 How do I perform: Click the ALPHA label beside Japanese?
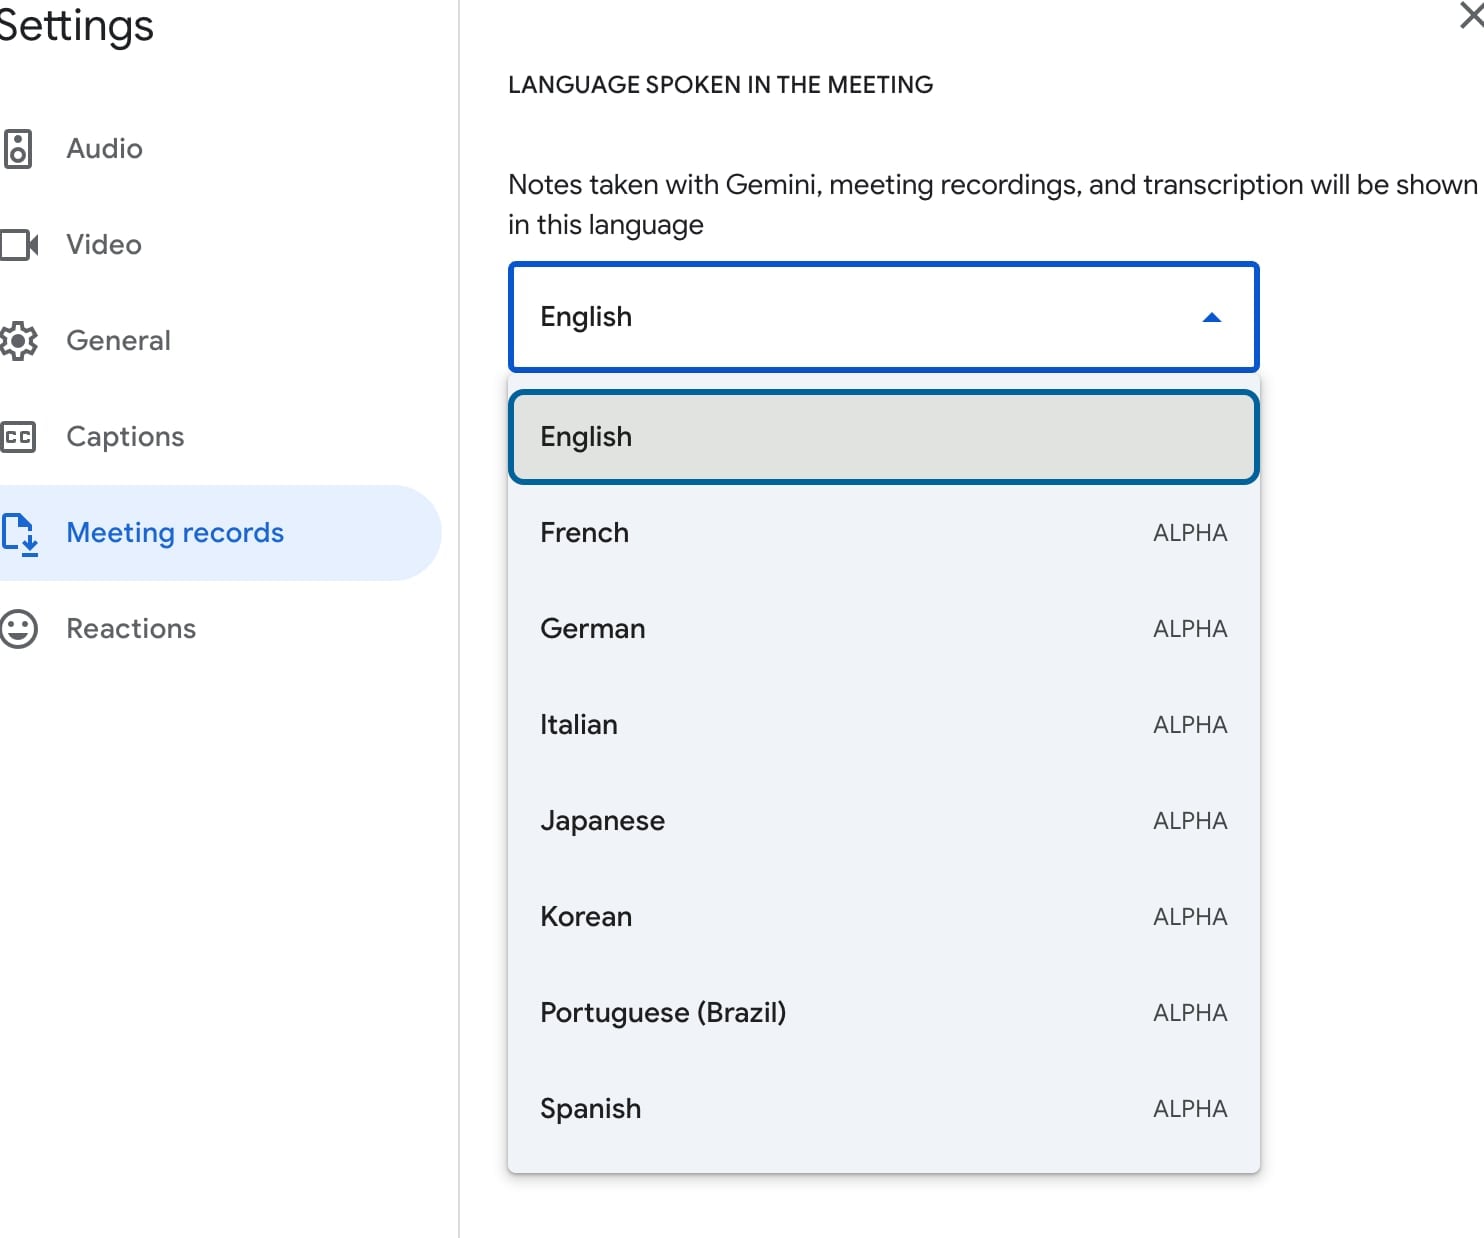point(1190,821)
